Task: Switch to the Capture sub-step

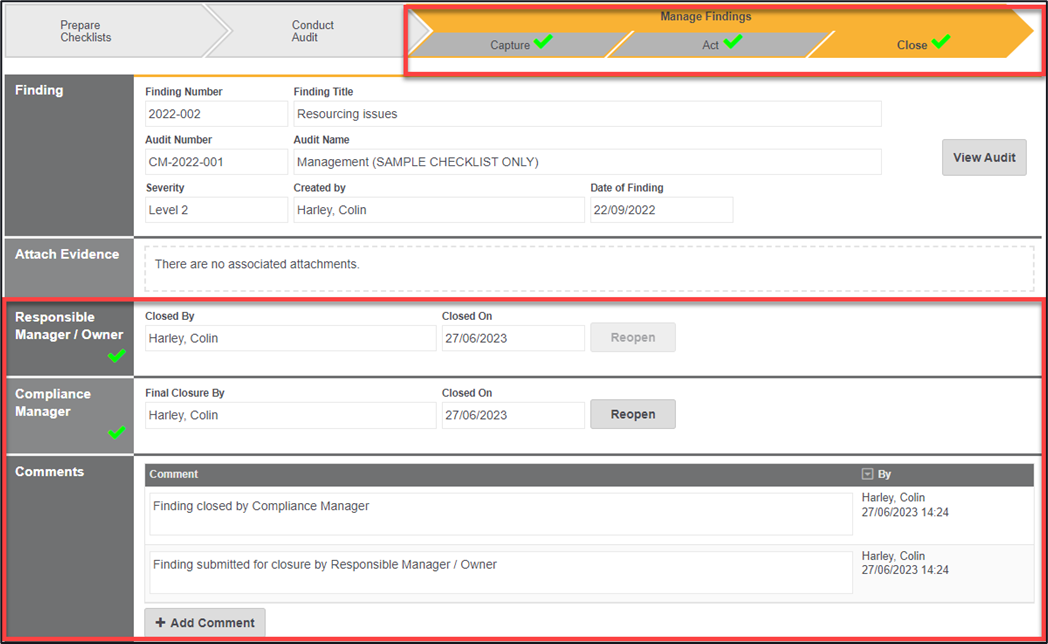Action: click(510, 45)
